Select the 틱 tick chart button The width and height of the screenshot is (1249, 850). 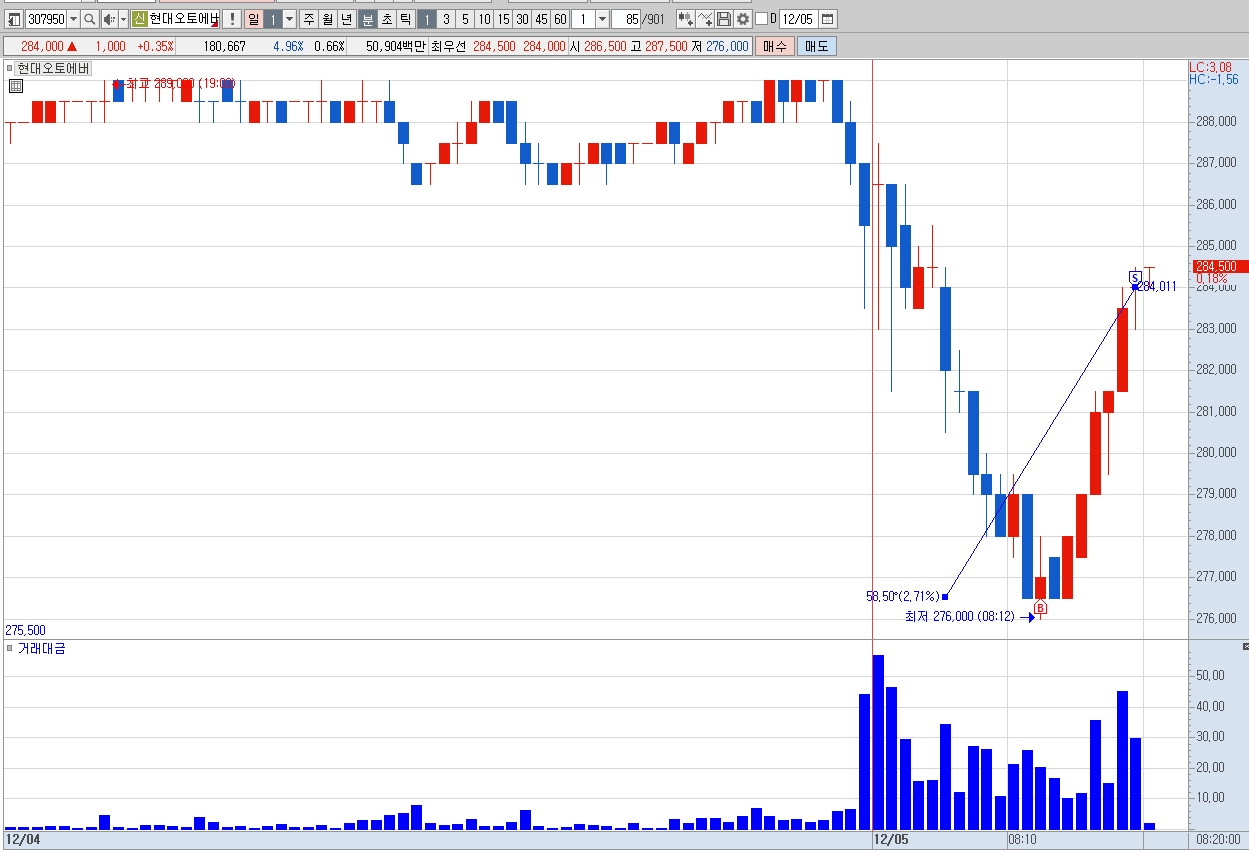pyautogui.click(x=405, y=19)
